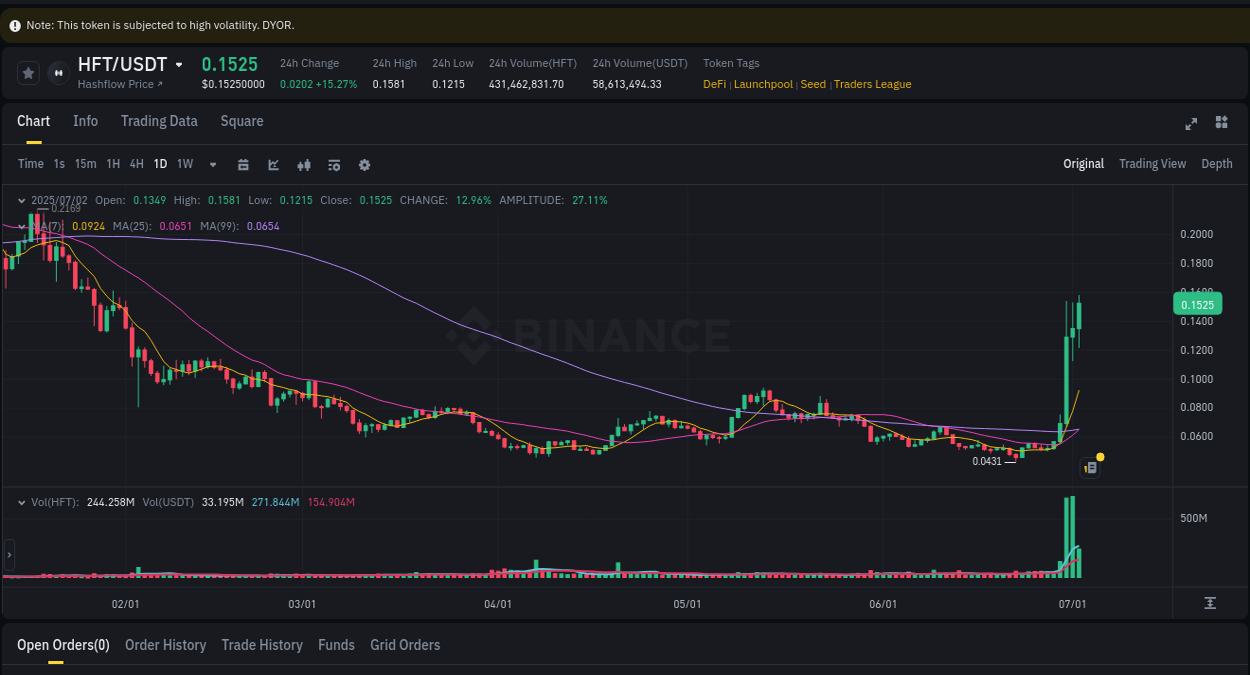Screen dimensions: 1250x675
Task: Switch to the Trading Data tab
Action: (x=159, y=121)
